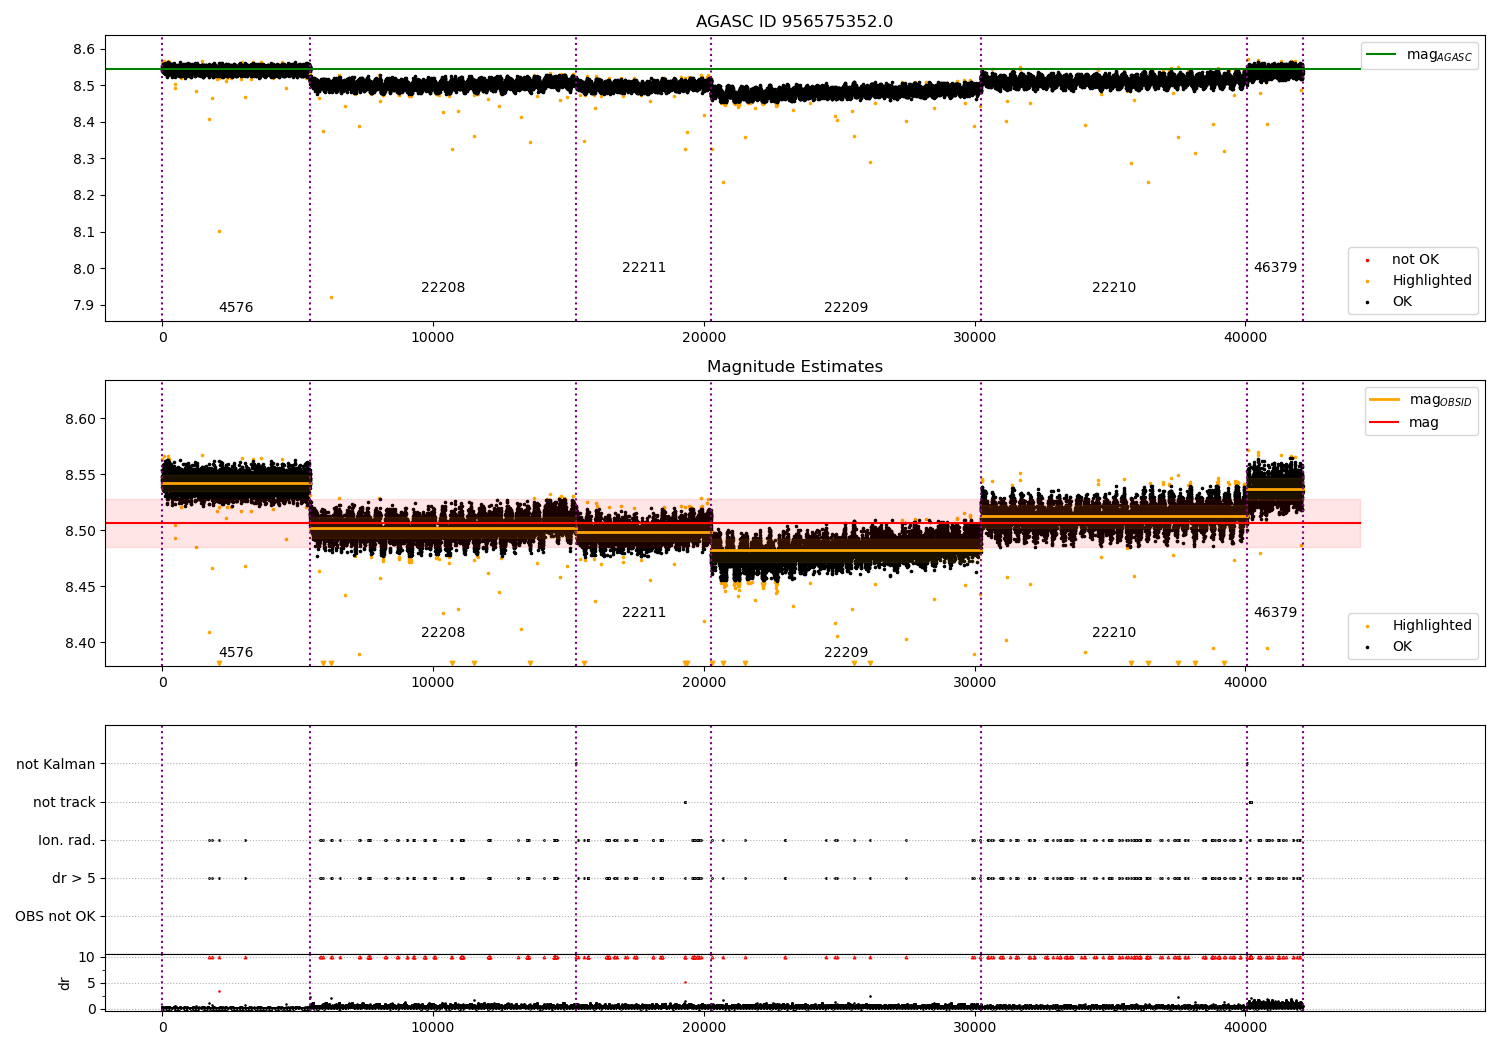Click x-axis tick 20000 under Magnitude Estimates plot
Screen dimensions: 1500x1050
[x=704, y=683]
